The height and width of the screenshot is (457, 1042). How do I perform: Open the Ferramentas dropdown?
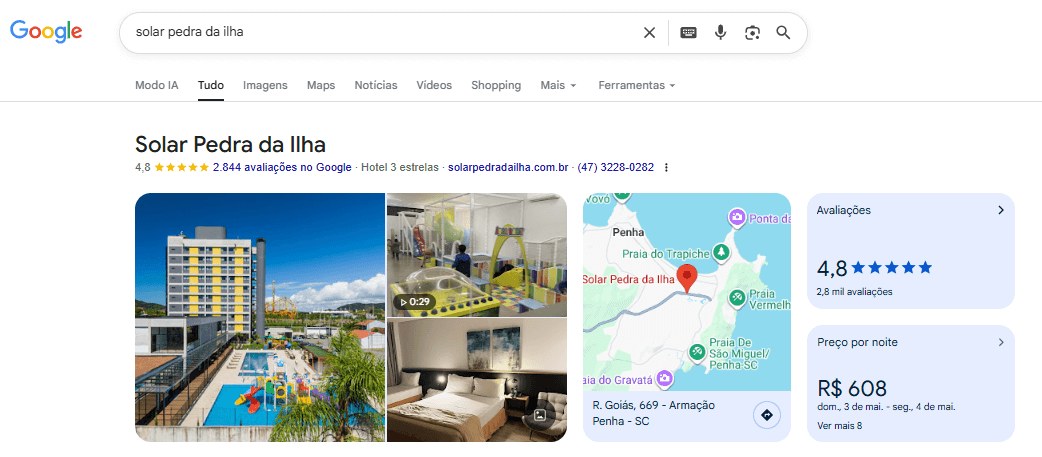point(637,85)
